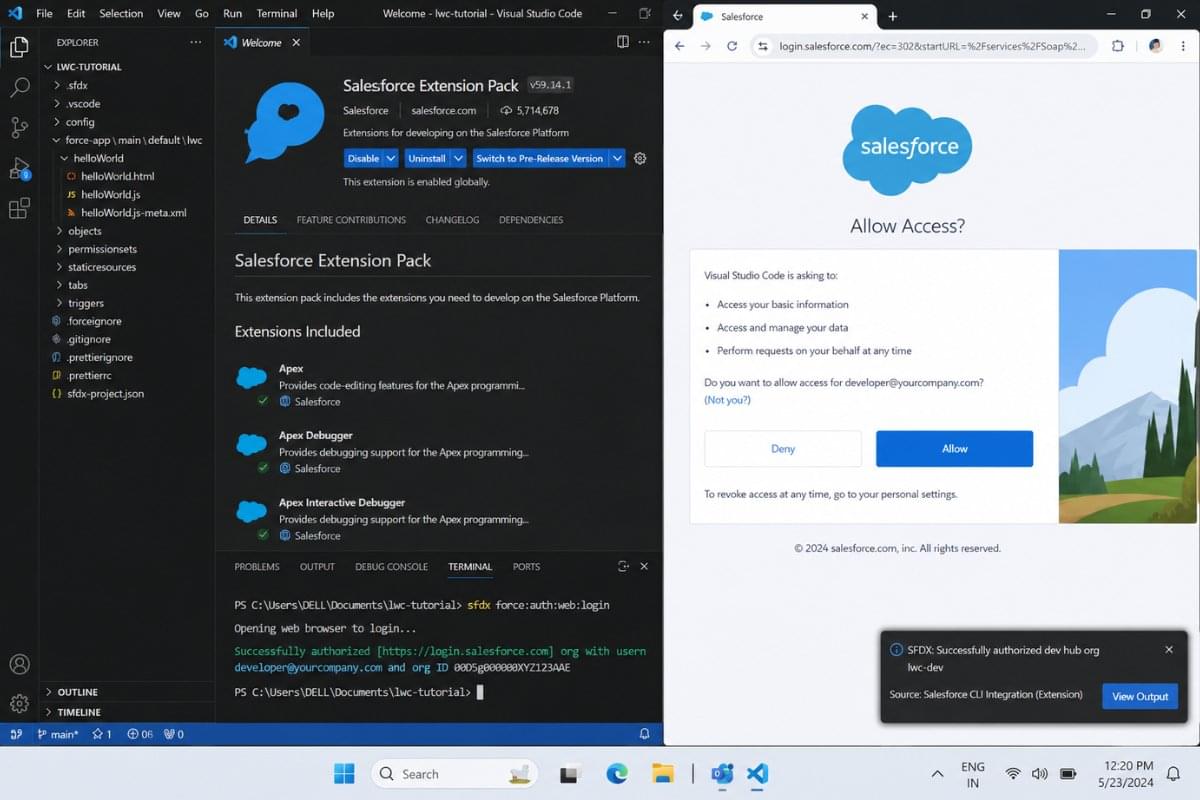Open editor more actions ellipsis

[646, 42]
